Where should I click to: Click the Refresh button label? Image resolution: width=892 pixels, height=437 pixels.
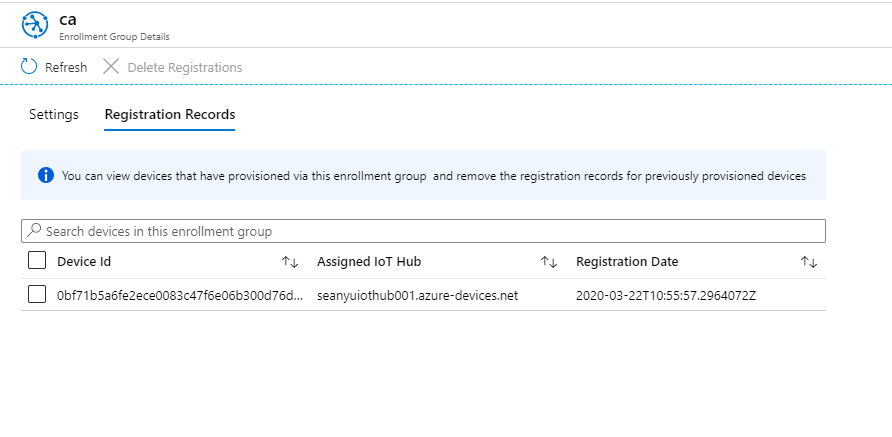tap(66, 67)
